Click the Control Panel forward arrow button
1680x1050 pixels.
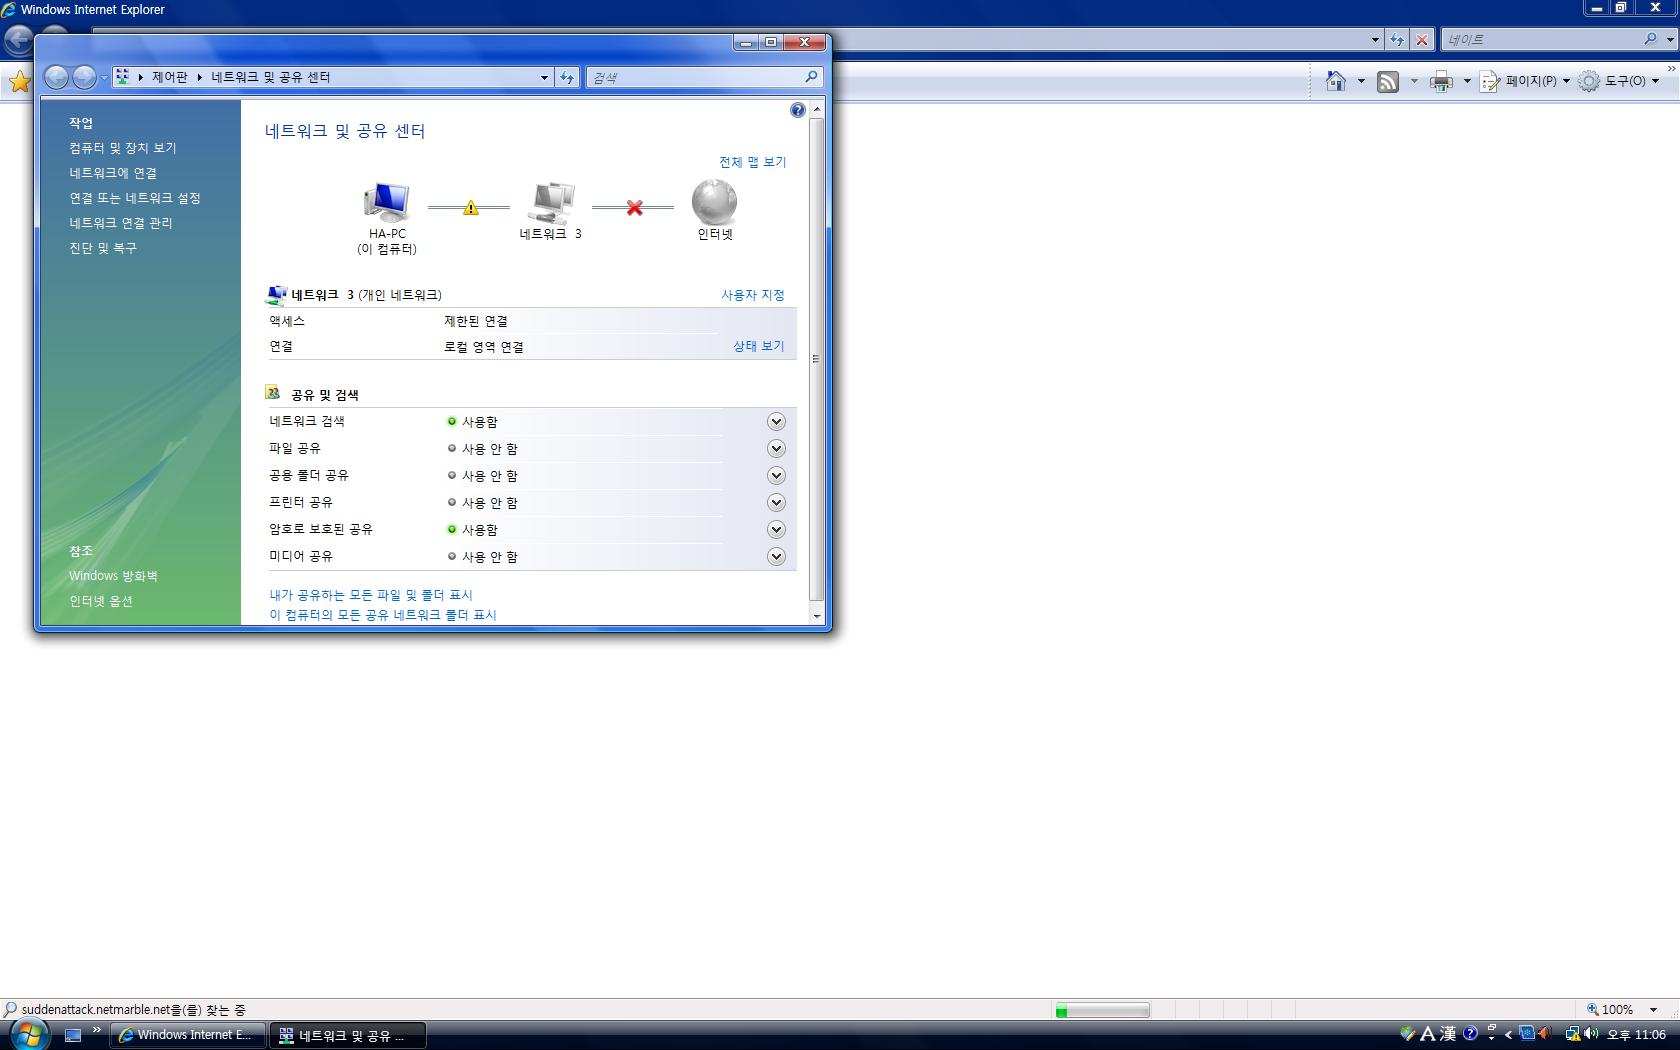[85, 77]
